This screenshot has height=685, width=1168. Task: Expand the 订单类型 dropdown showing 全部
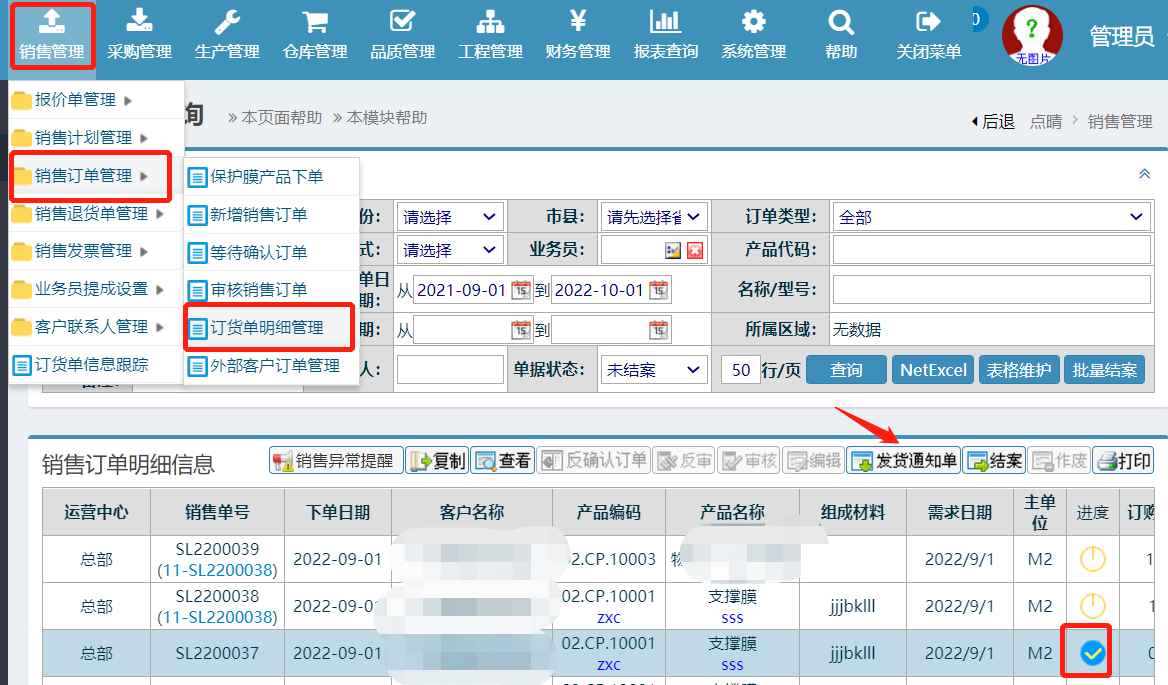[x=991, y=217]
